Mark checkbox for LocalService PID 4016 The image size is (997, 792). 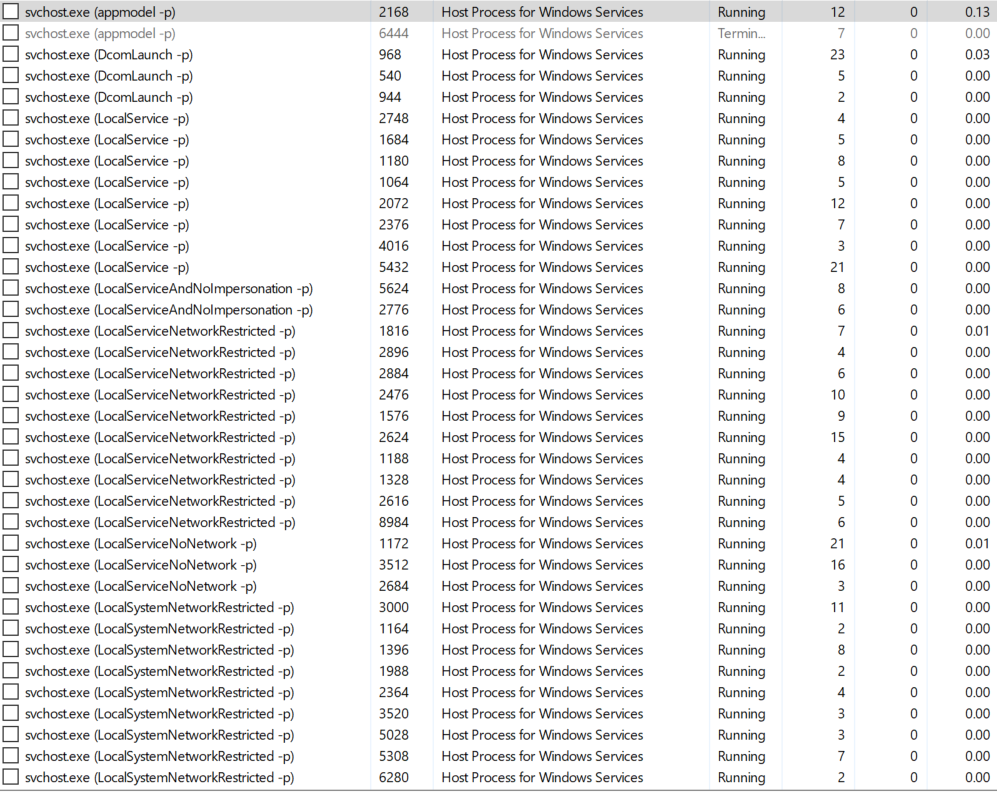[10, 246]
